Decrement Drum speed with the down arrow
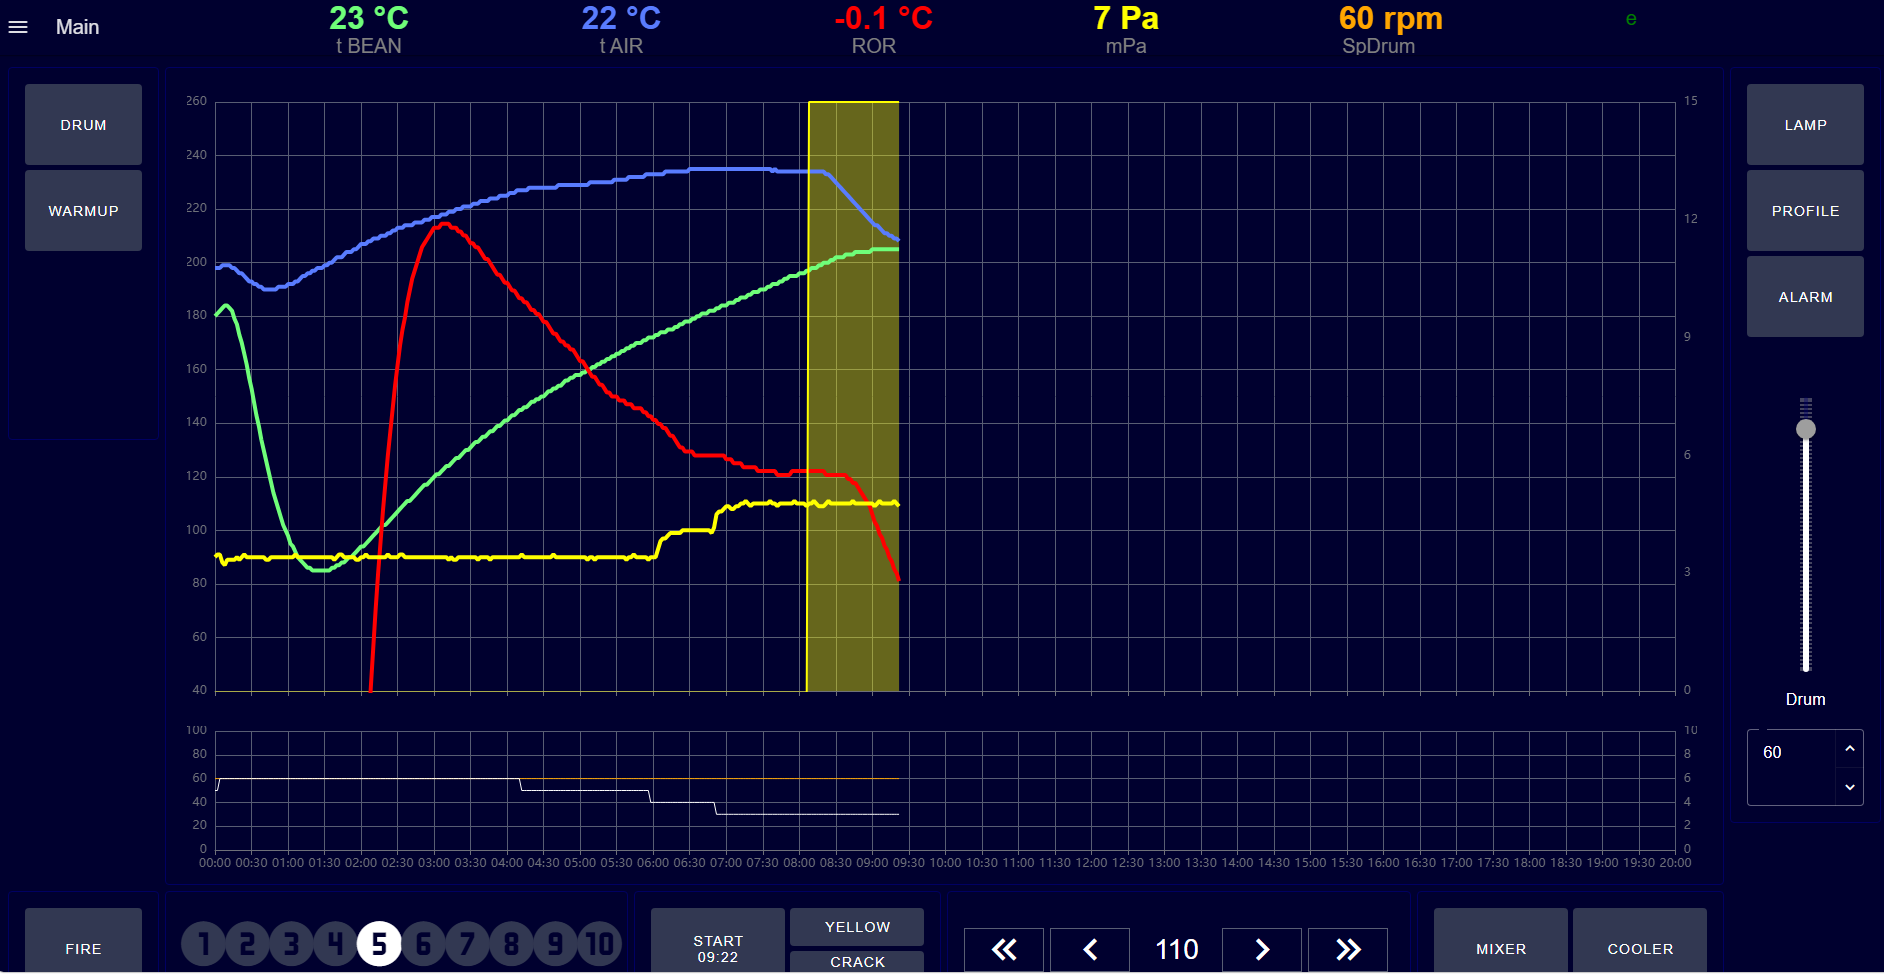The height and width of the screenshot is (976, 1884). point(1850,787)
